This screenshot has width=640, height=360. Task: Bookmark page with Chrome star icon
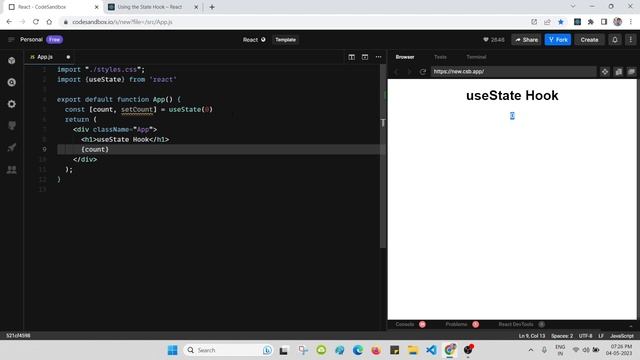561,22
